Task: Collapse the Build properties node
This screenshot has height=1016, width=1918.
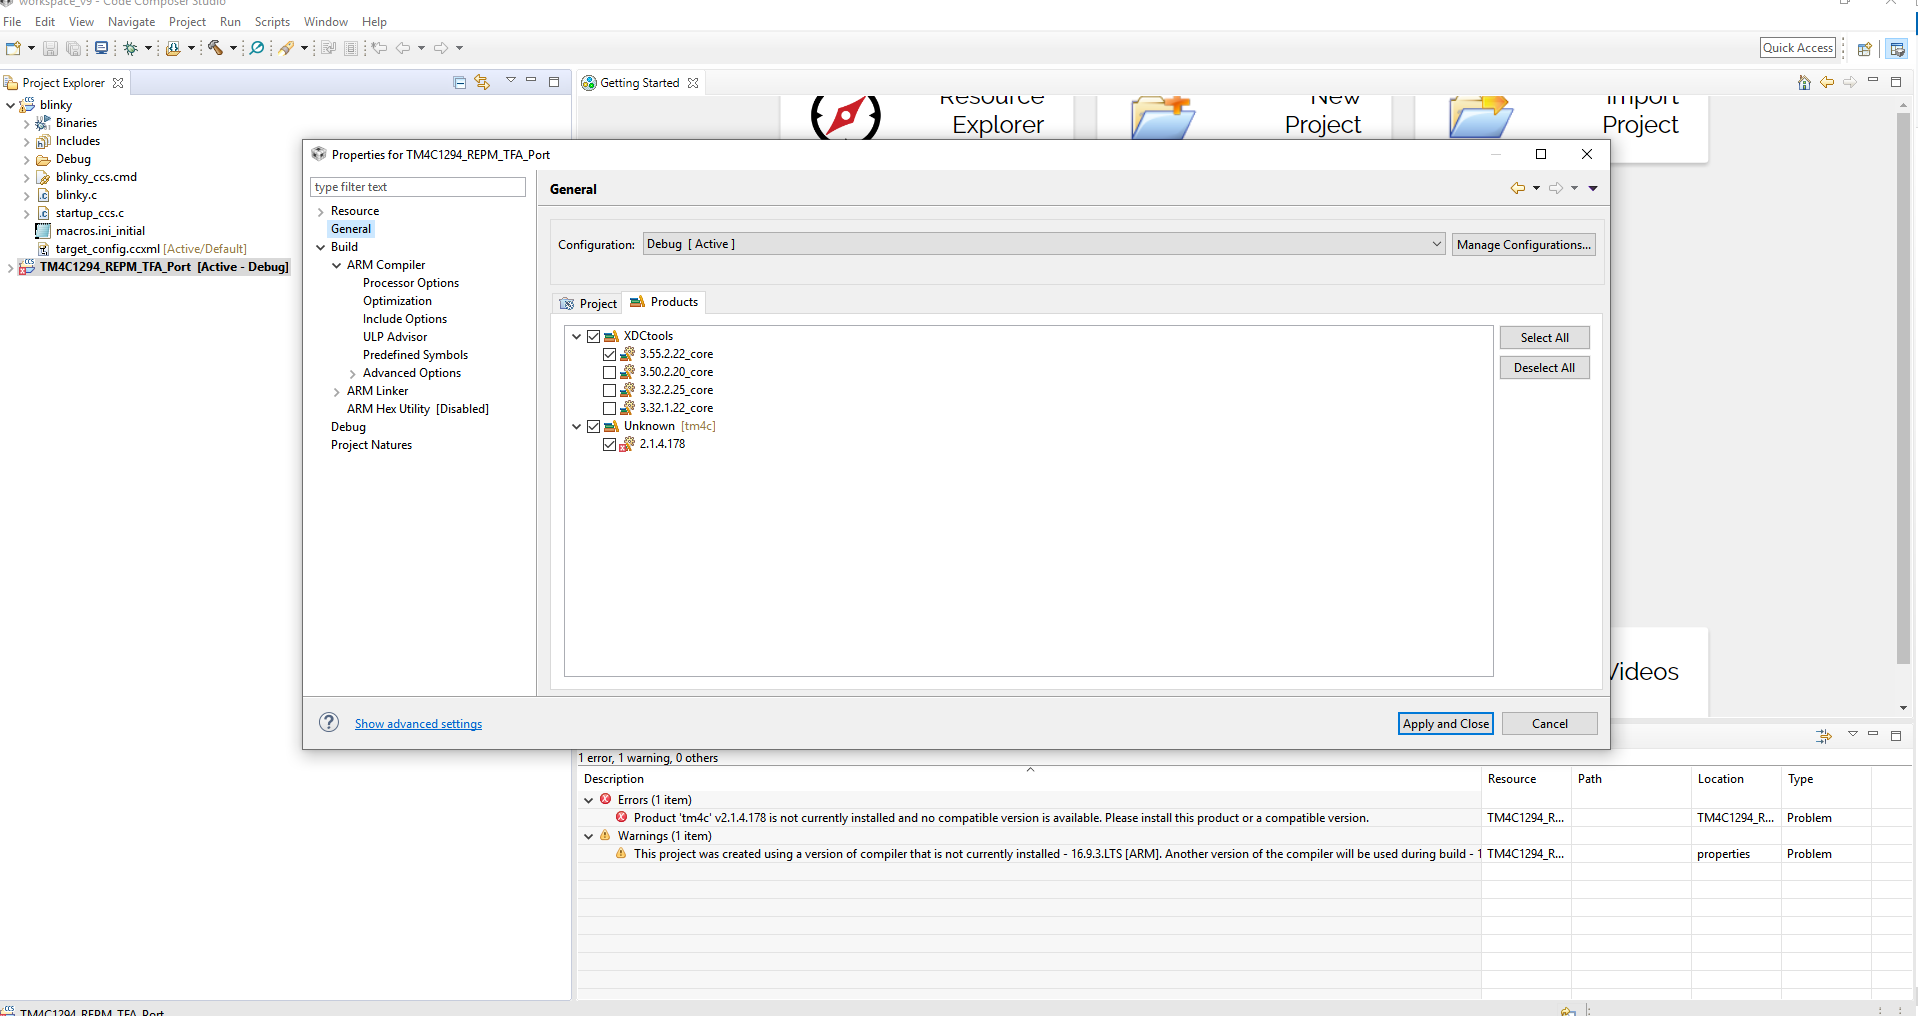Action: point(321,248)
